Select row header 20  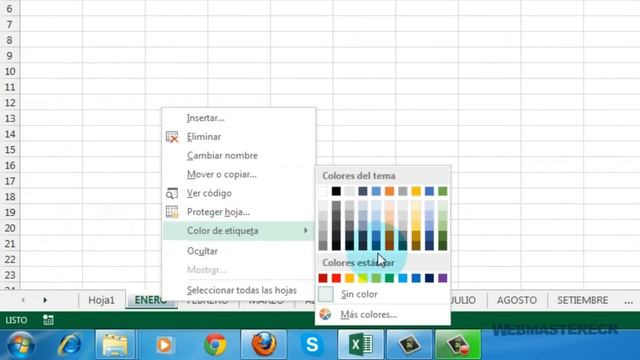click(10, 228)
